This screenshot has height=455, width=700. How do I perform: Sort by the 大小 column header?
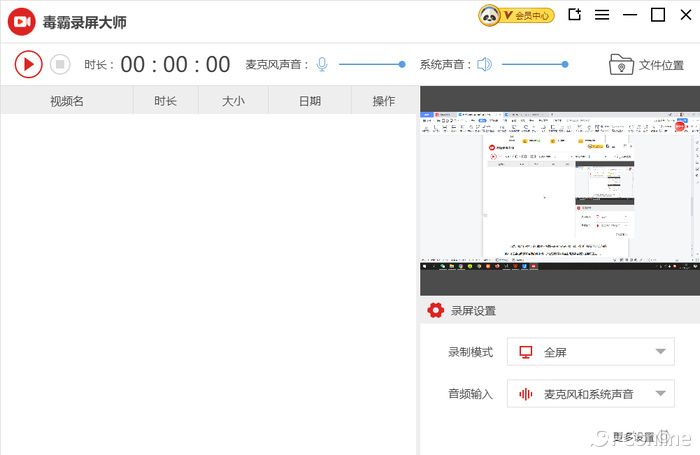233,101
